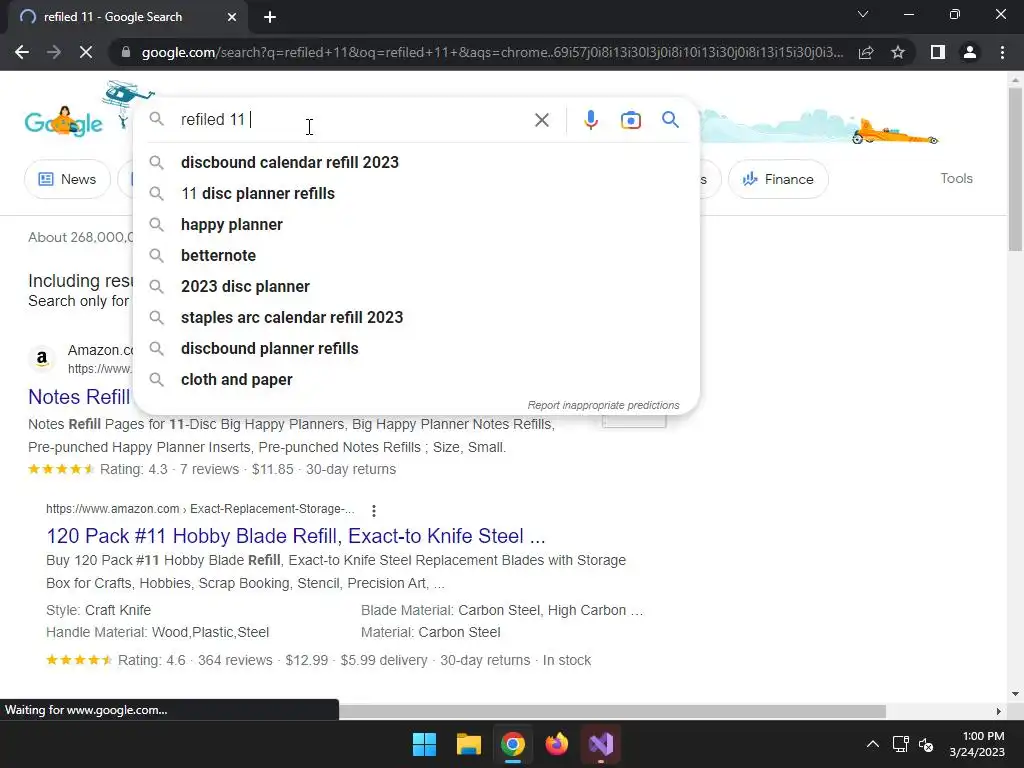Open the tab search chevron
This screenshot has width=1024, height=768.
[x=863, y=14]
